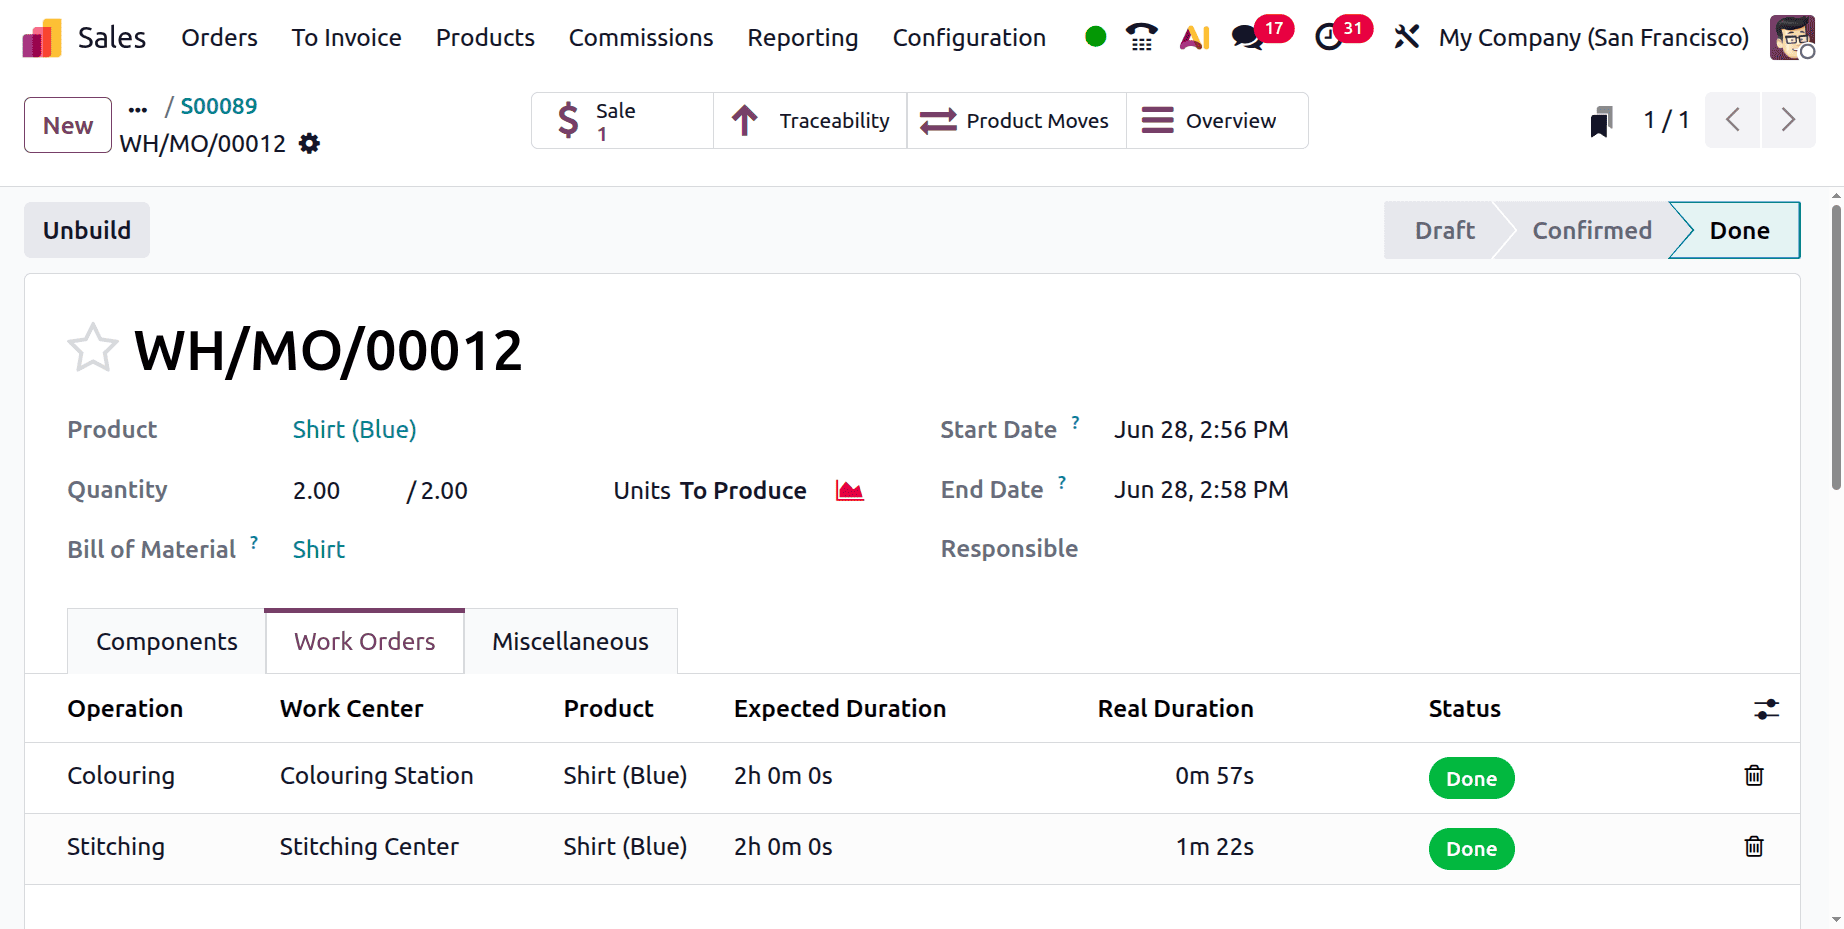Click the green online status indicator
This screenshot has height=929, width=1844.
pyautogui.click(x=1095, y=37)
